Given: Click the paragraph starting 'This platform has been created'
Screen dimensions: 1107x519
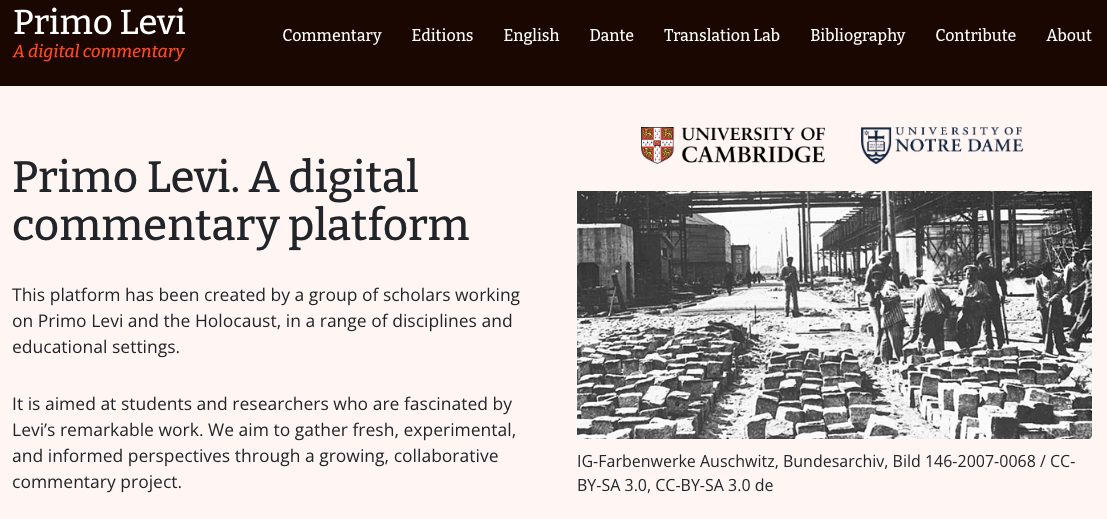Looking at the screenshot, I should [x=266, y=321].
